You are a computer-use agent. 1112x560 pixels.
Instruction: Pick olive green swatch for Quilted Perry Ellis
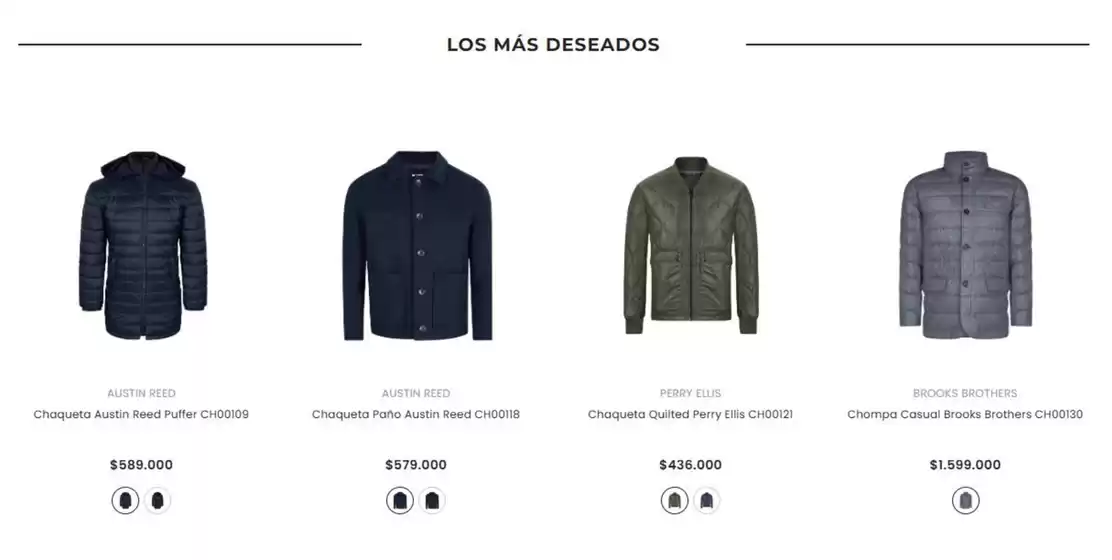674,500
